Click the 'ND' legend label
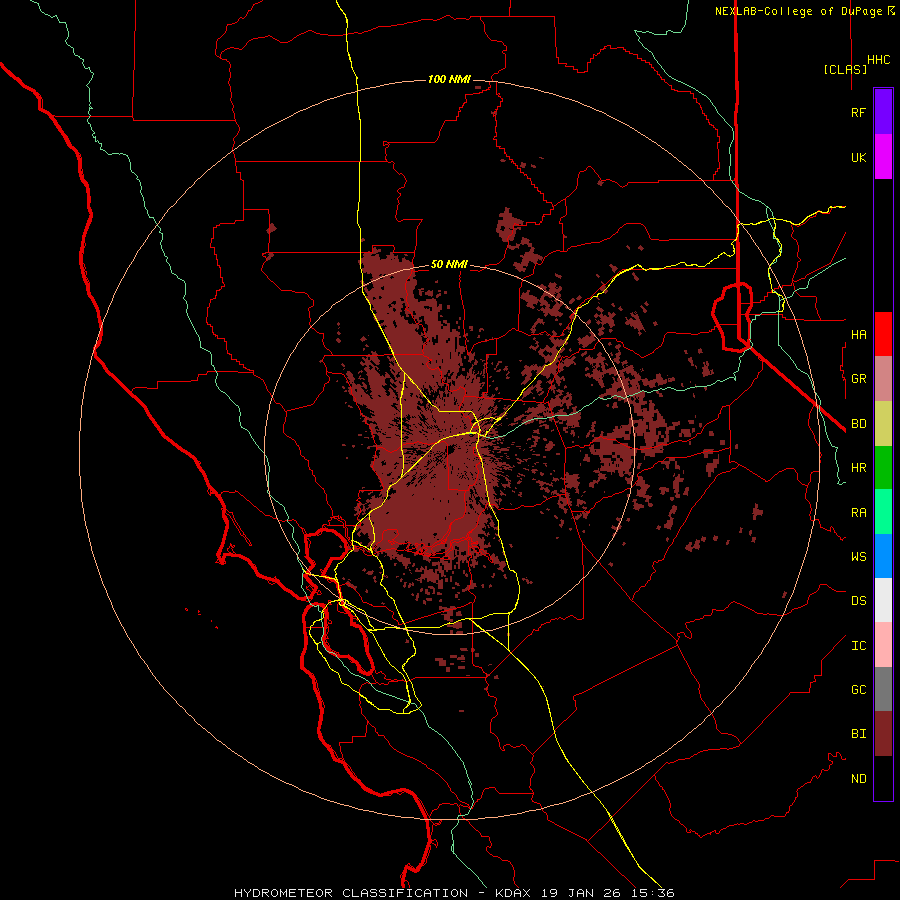The image size is (900, 900). (x=858, y=779)
